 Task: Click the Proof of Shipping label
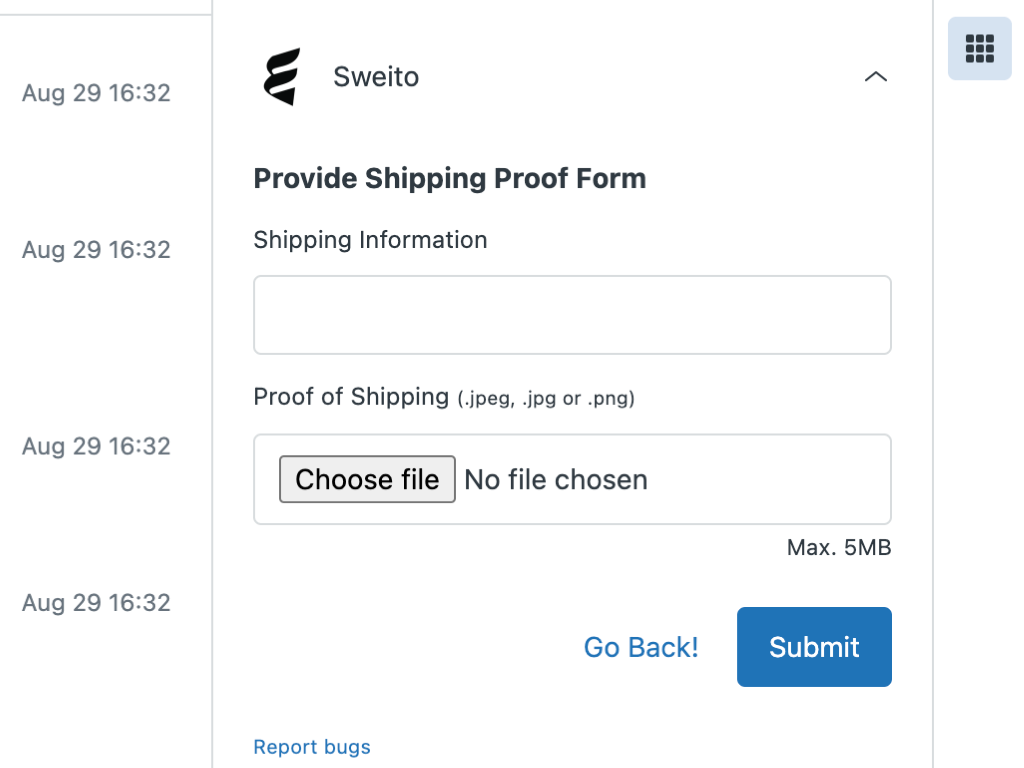tap(351, 397)
